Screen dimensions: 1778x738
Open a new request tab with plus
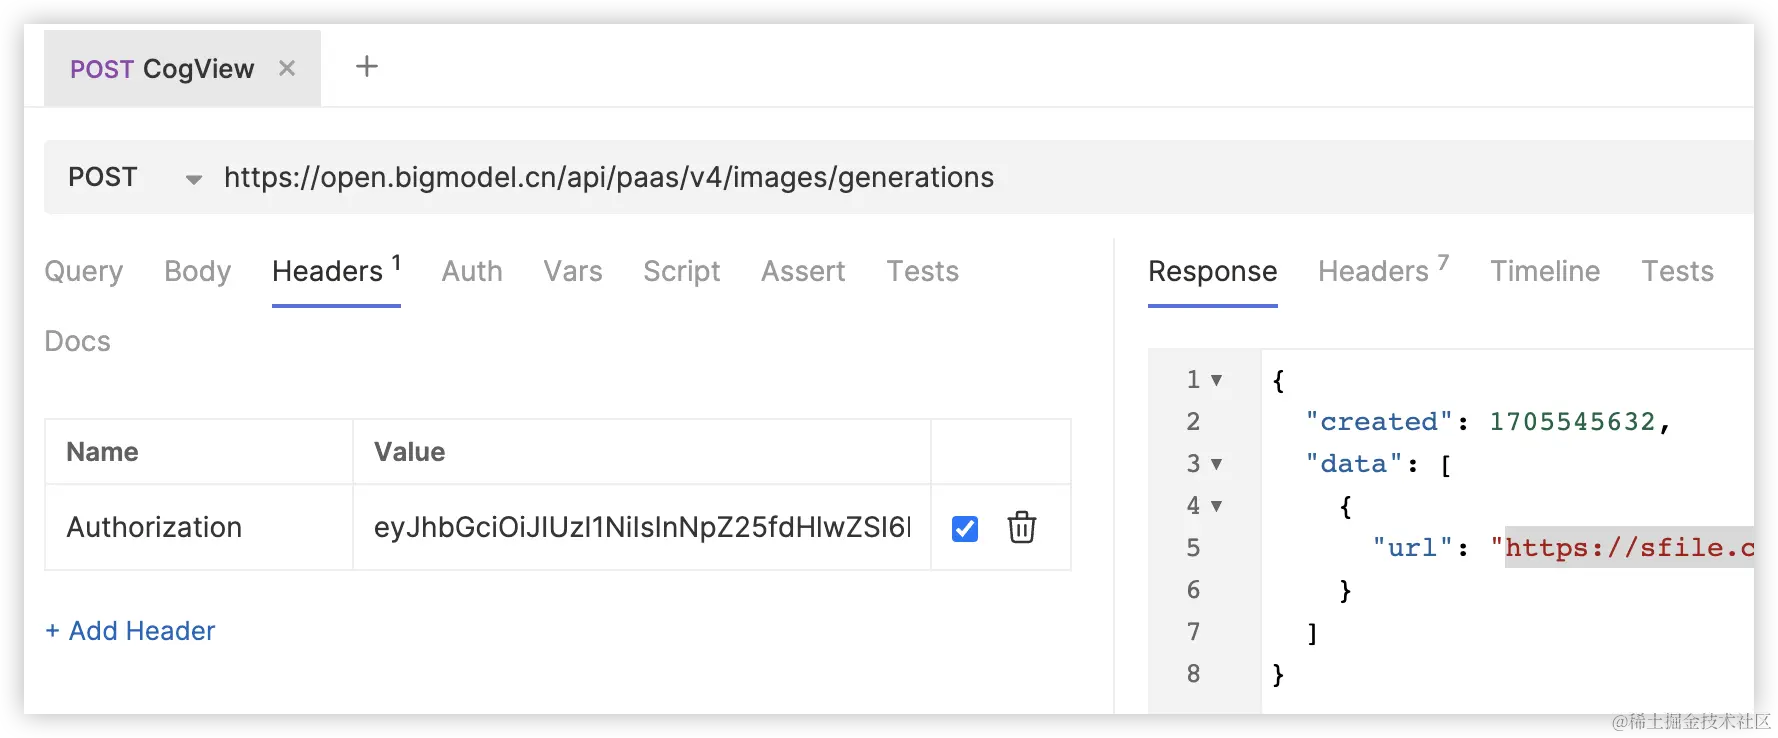coord(367,67)
